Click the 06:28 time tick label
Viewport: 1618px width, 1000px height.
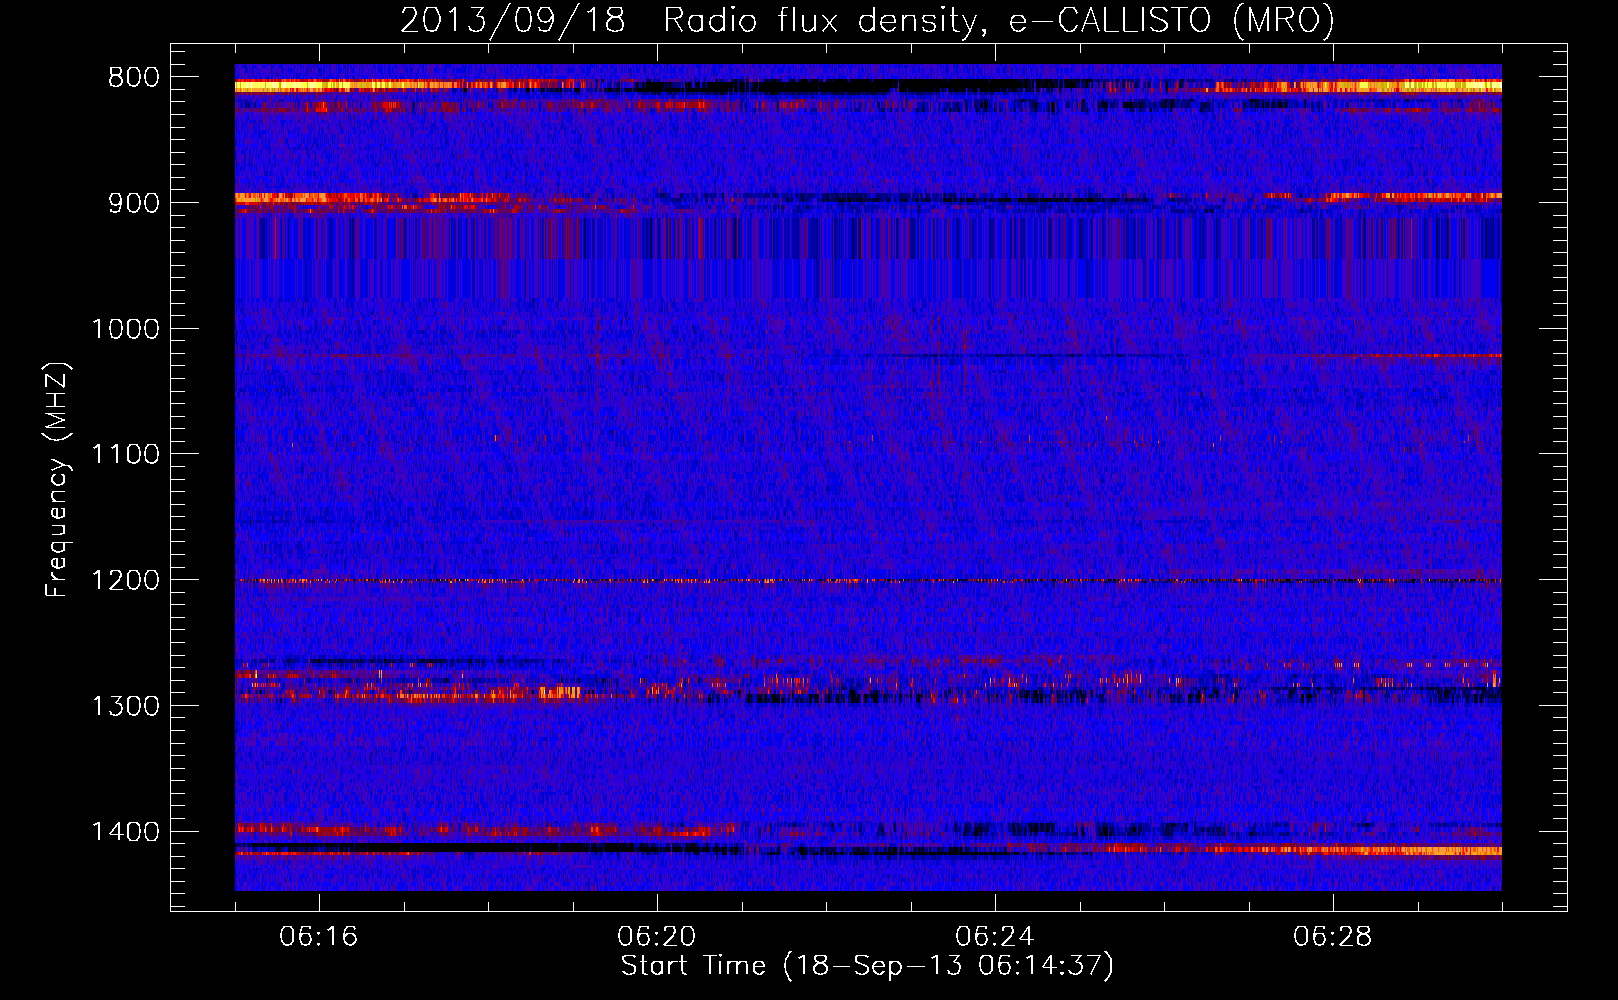(1333, 937)
